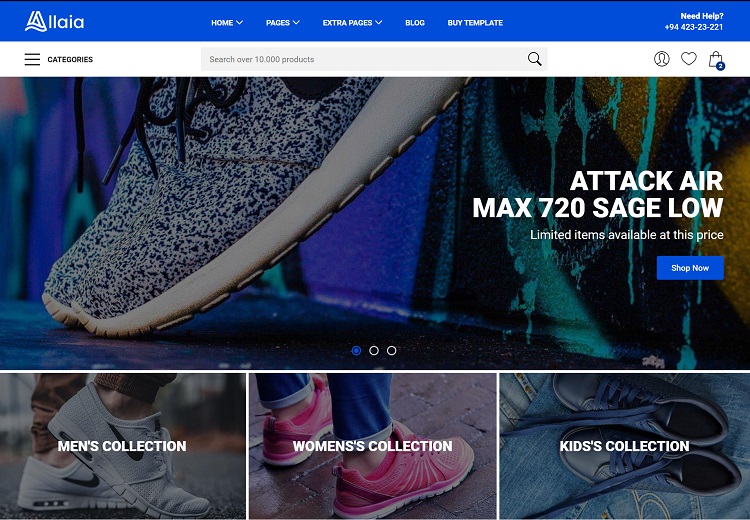
Task: Click the Need Help? text
Action: 702,16
